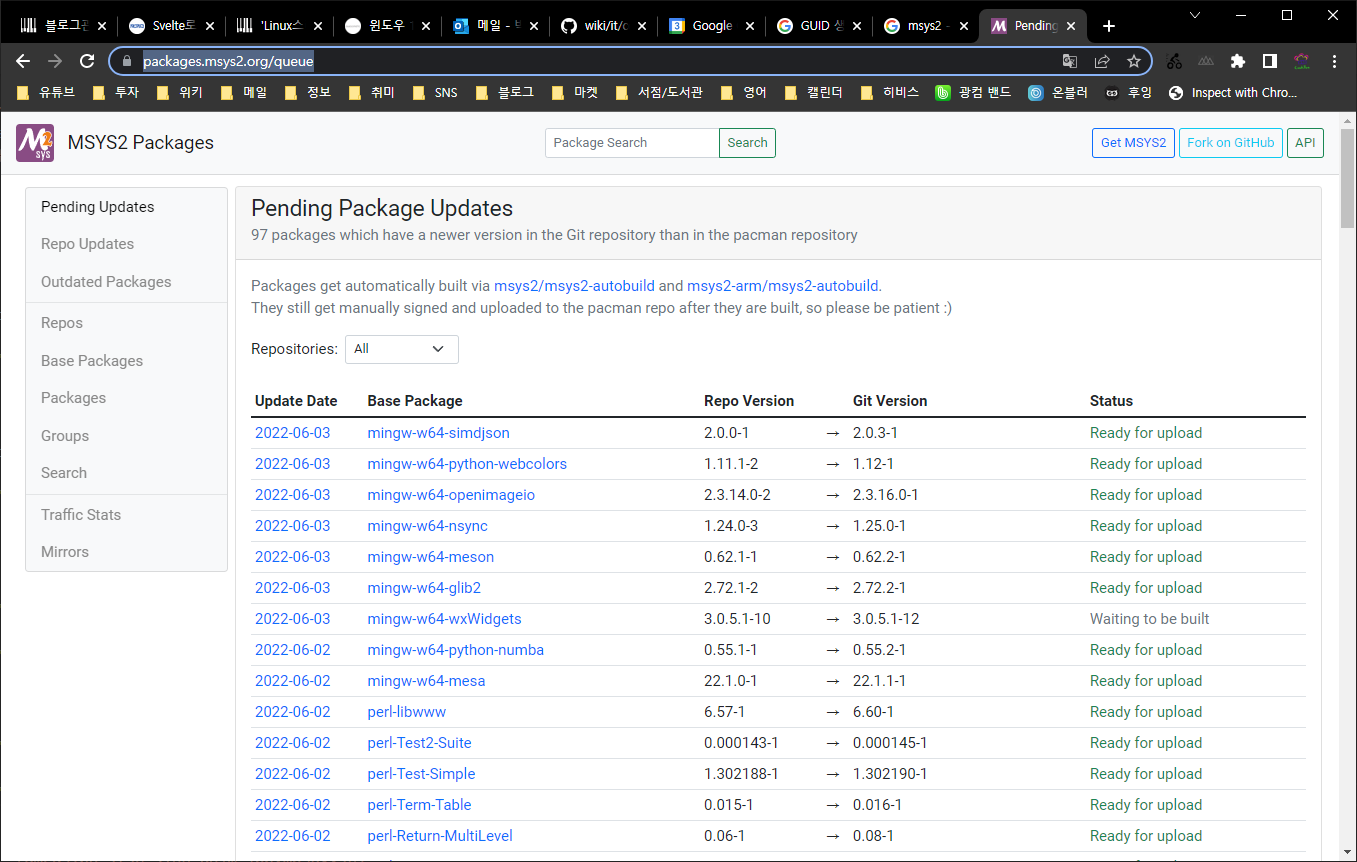The image size is (1357, 862).
Task: Click the share page icon
Action: pyautogui.click(x=1102, y=61)
